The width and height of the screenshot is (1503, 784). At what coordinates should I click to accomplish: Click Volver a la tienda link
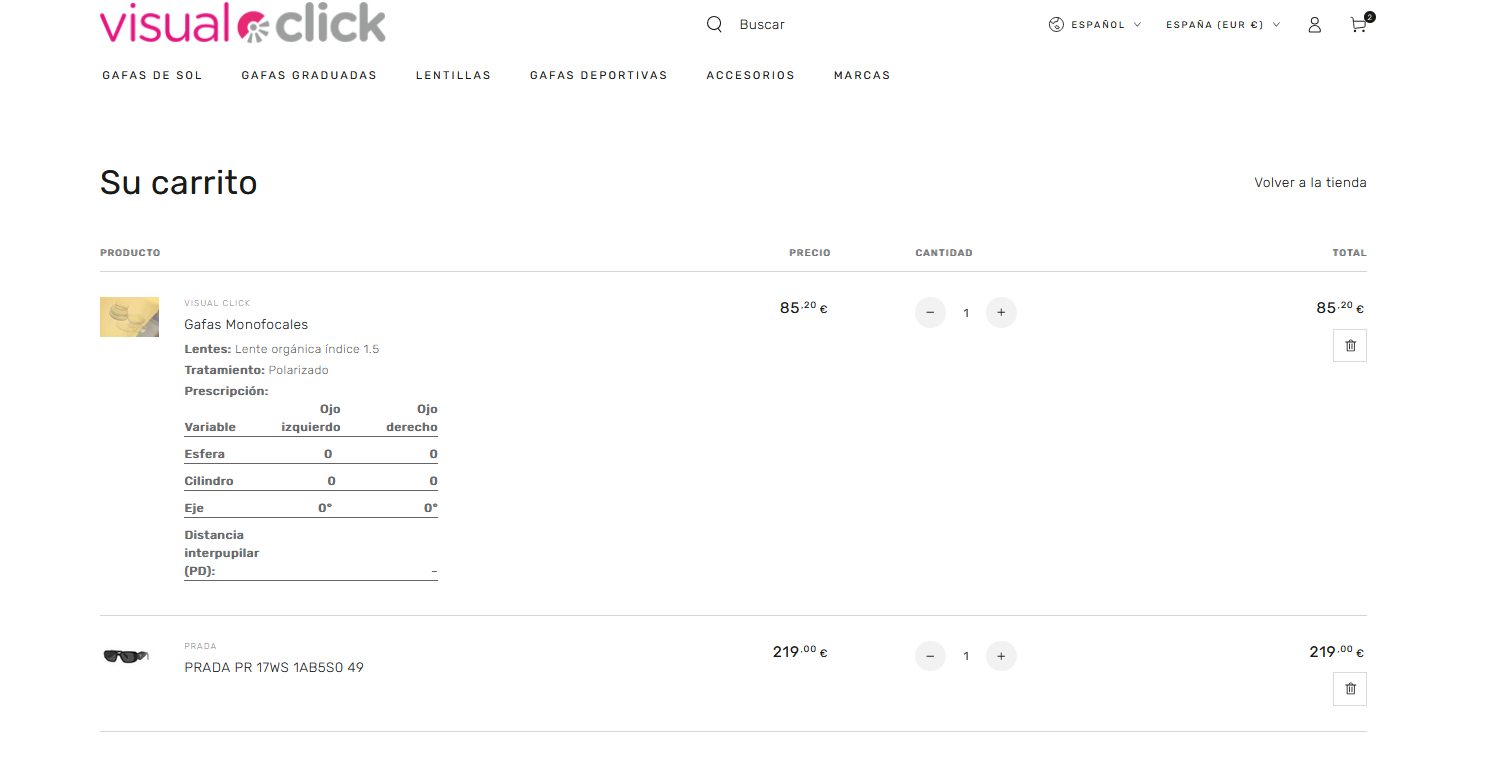(1310, 183)
